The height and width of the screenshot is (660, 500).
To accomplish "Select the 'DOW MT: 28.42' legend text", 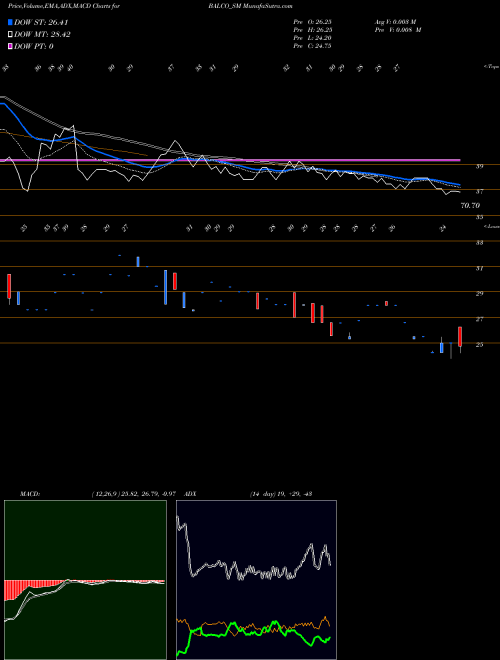I will click(x=42, y=35).
